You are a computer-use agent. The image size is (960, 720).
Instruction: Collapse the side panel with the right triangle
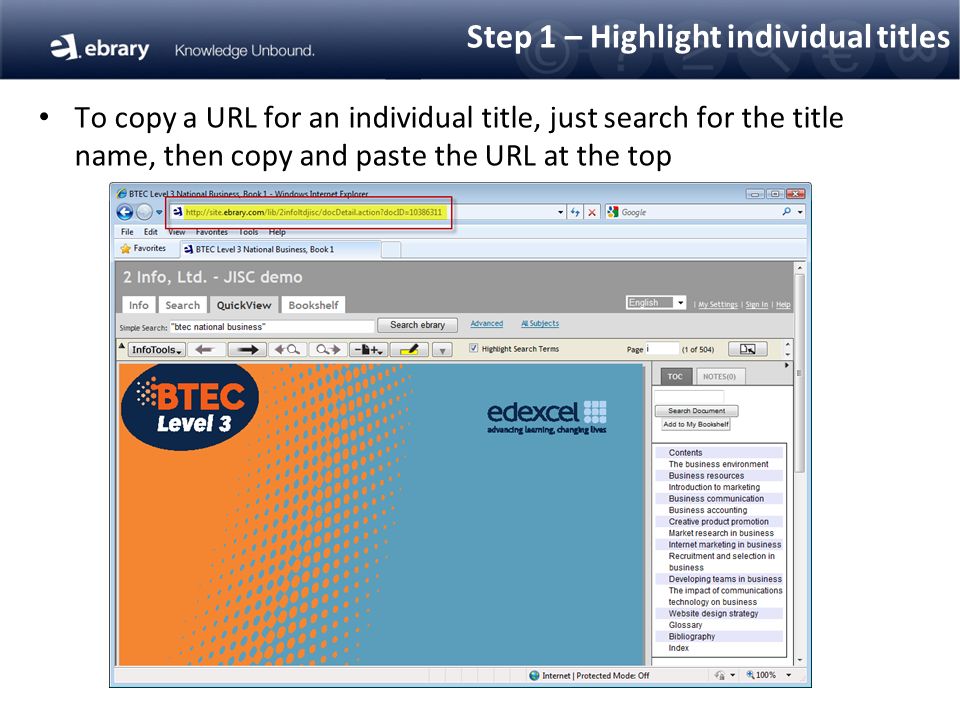(x=787, y=365)
